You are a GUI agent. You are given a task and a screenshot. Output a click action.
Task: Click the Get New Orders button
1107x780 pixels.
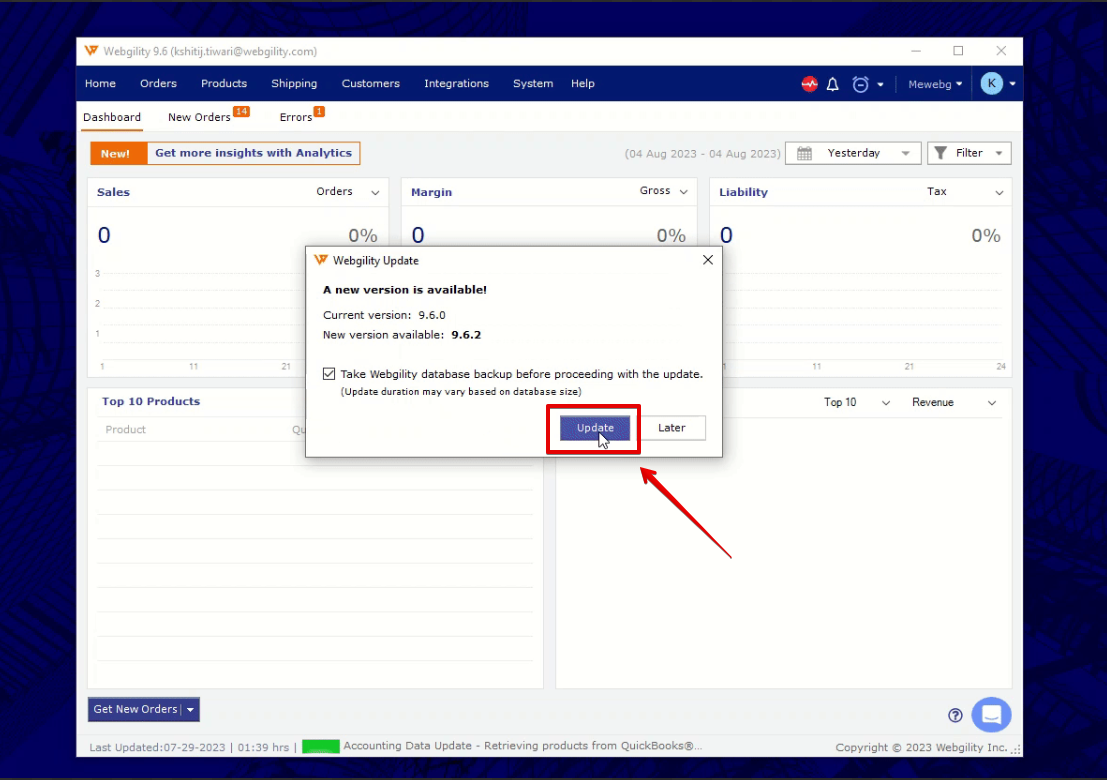[136, 709]
